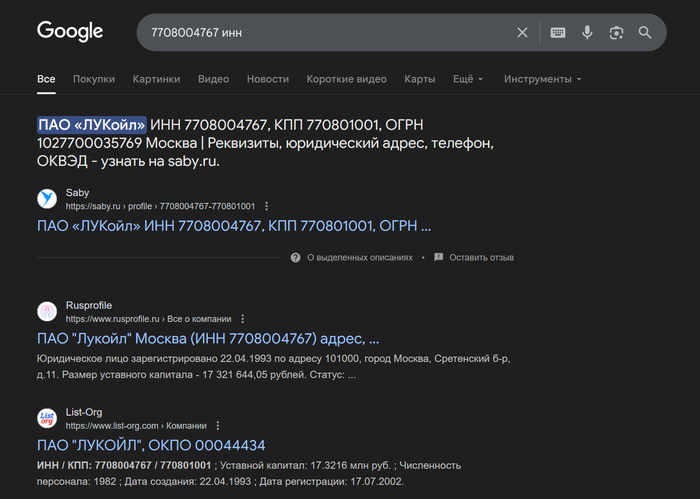Clear the search query with X icon
This screenshot has width=700, height=499.
click(x=522, y=33)
